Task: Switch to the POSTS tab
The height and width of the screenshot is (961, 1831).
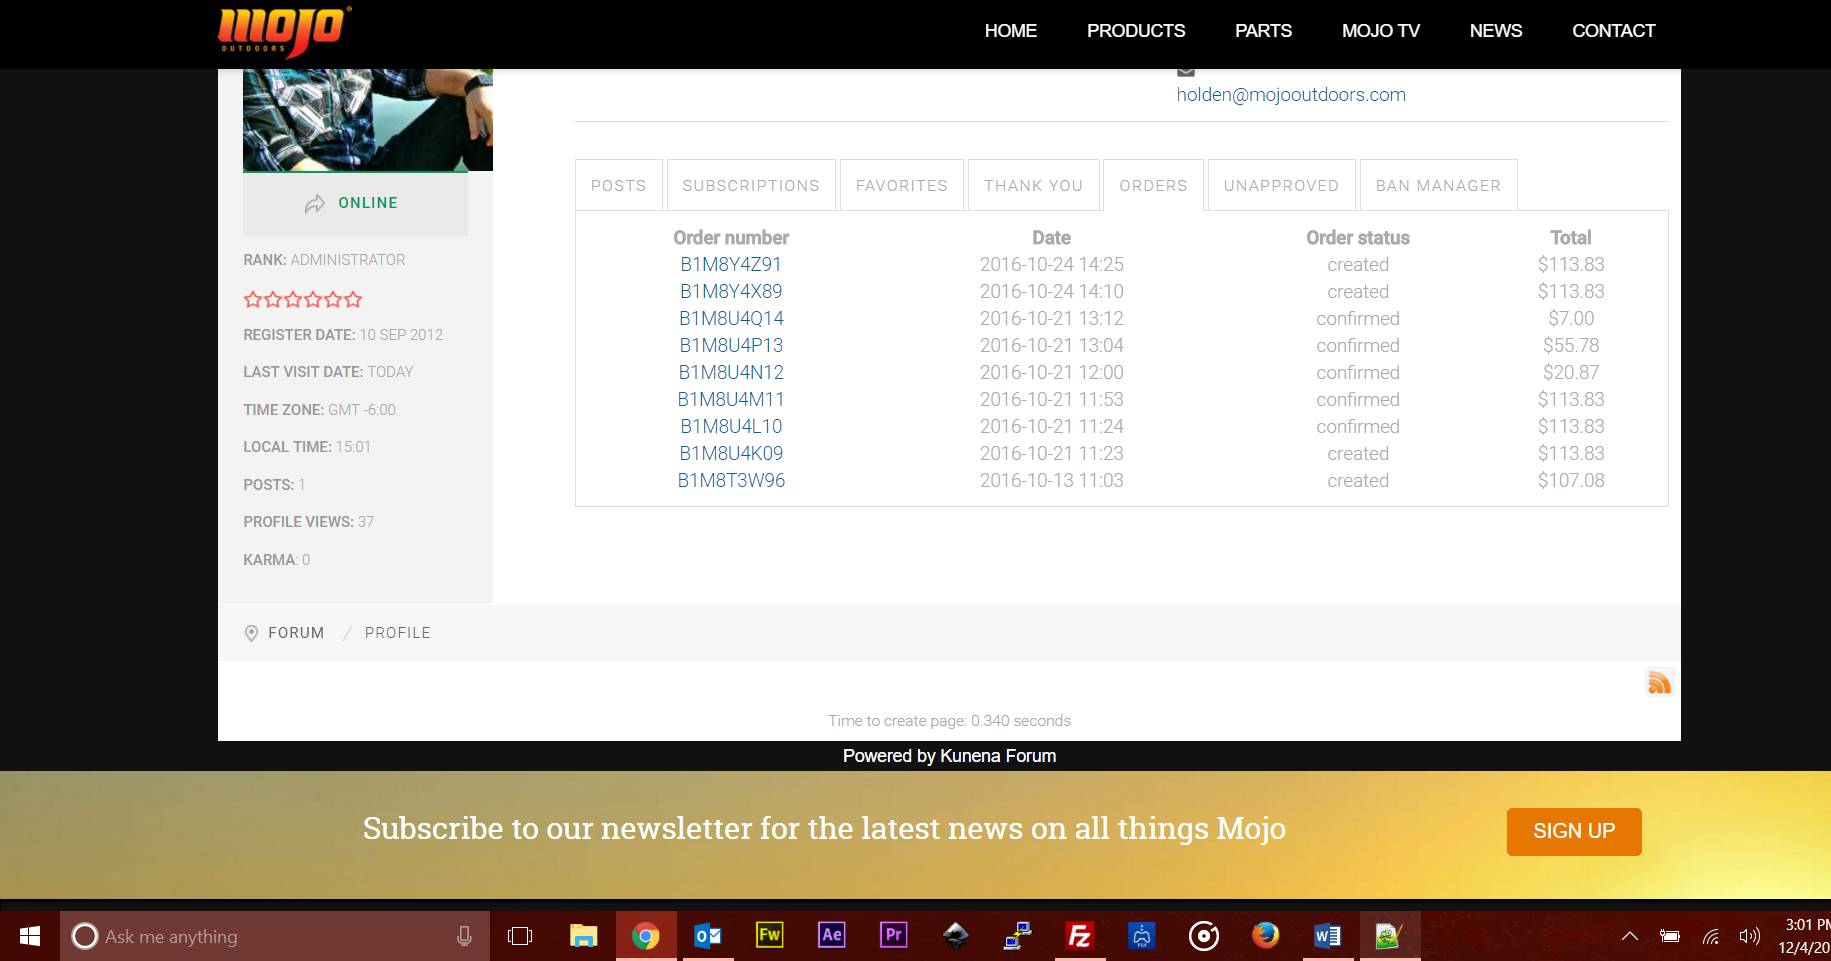Action: pos(619,185)
